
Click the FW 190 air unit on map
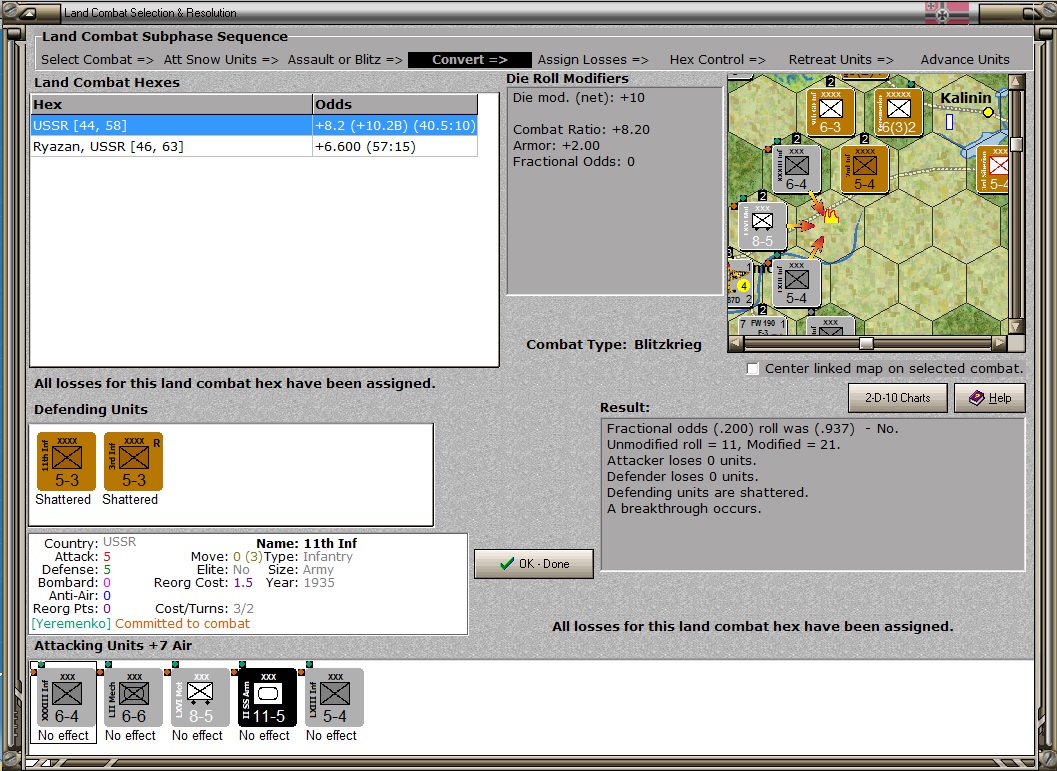click(762, 326)
